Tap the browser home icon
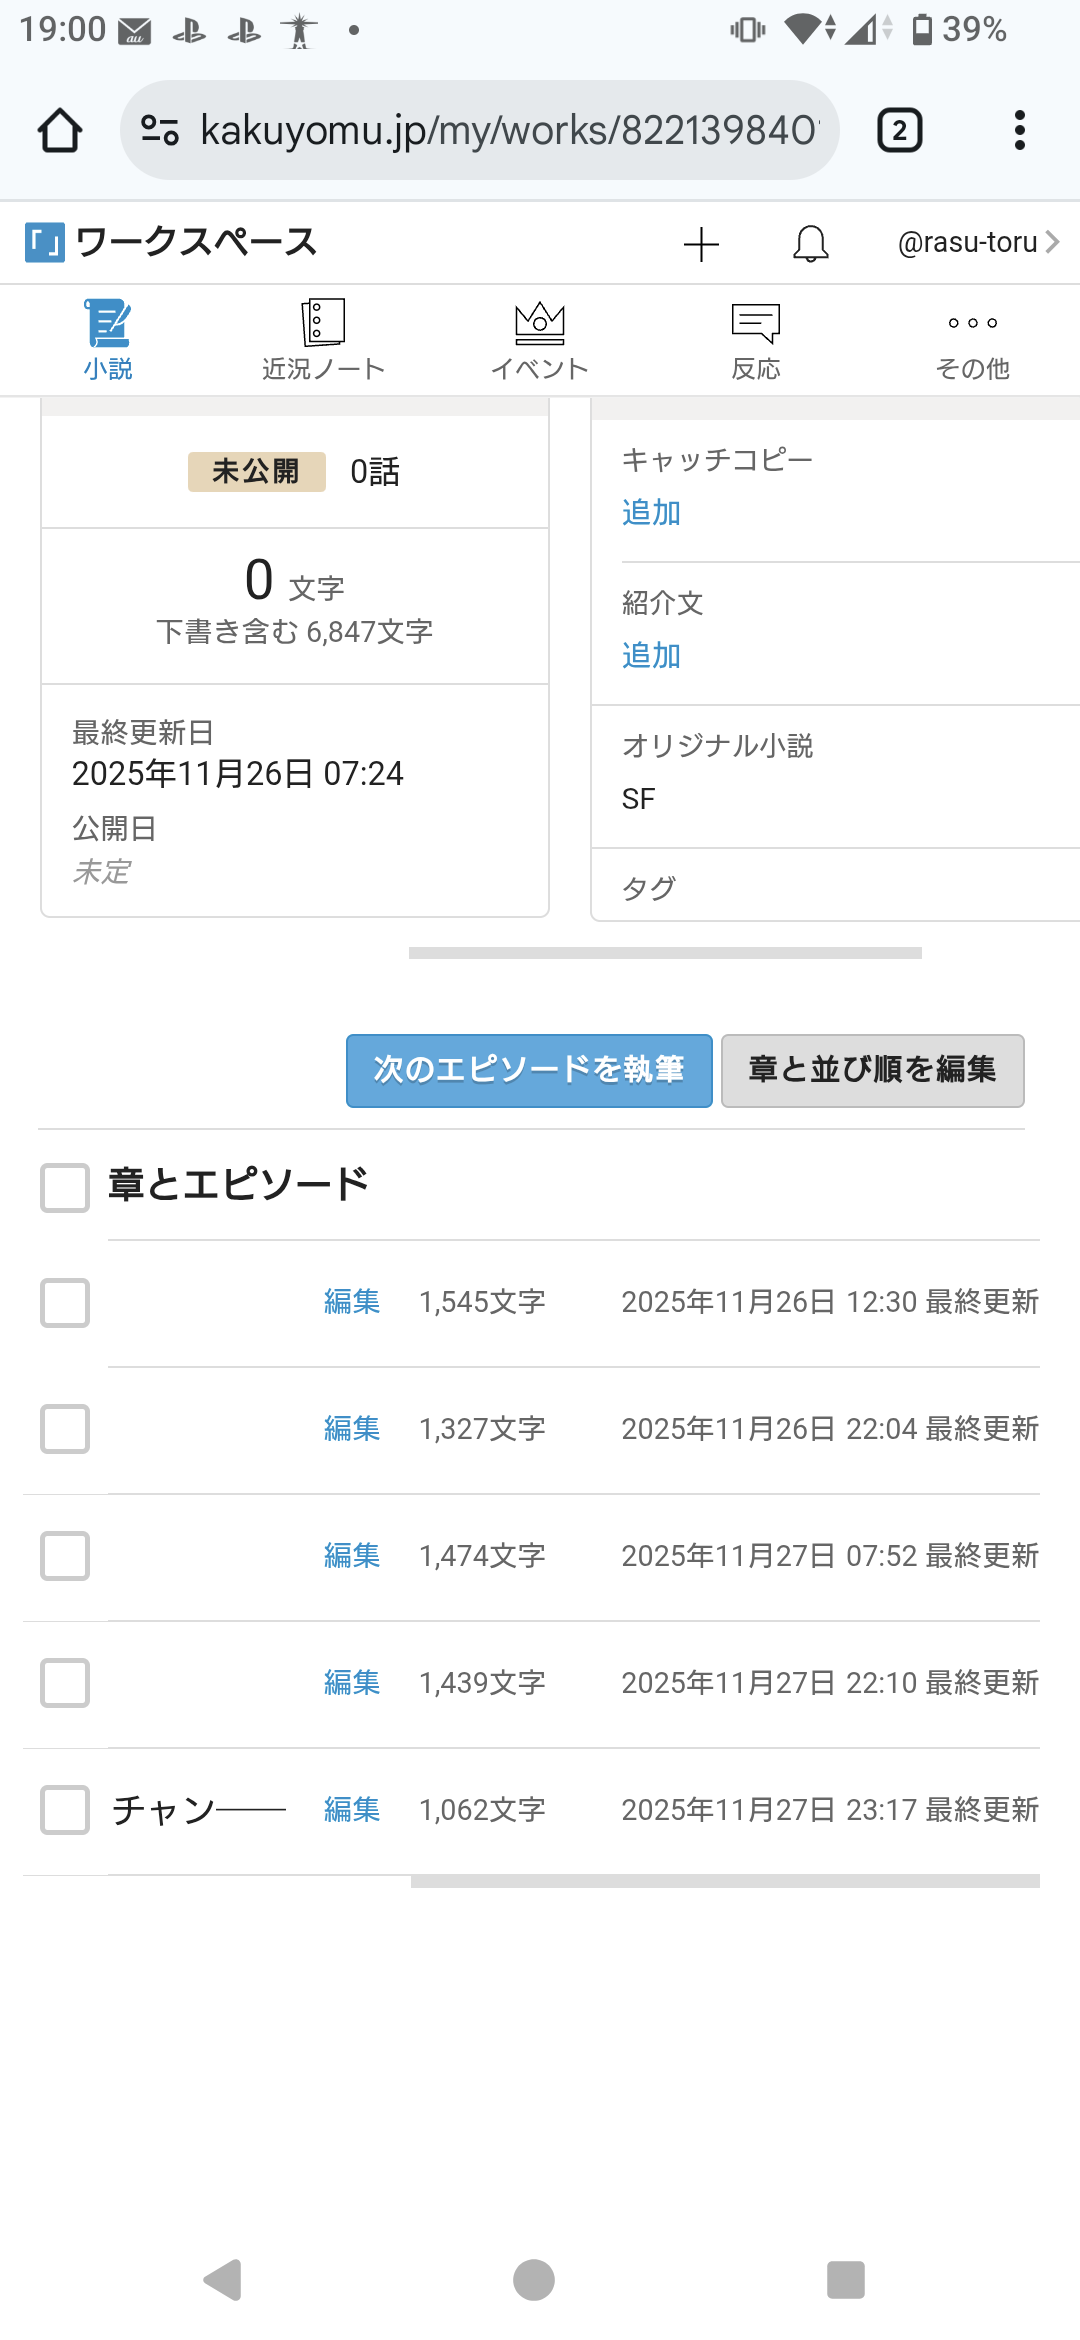Viewport: 1080px width, 2340px height. (x=60, y=130)
